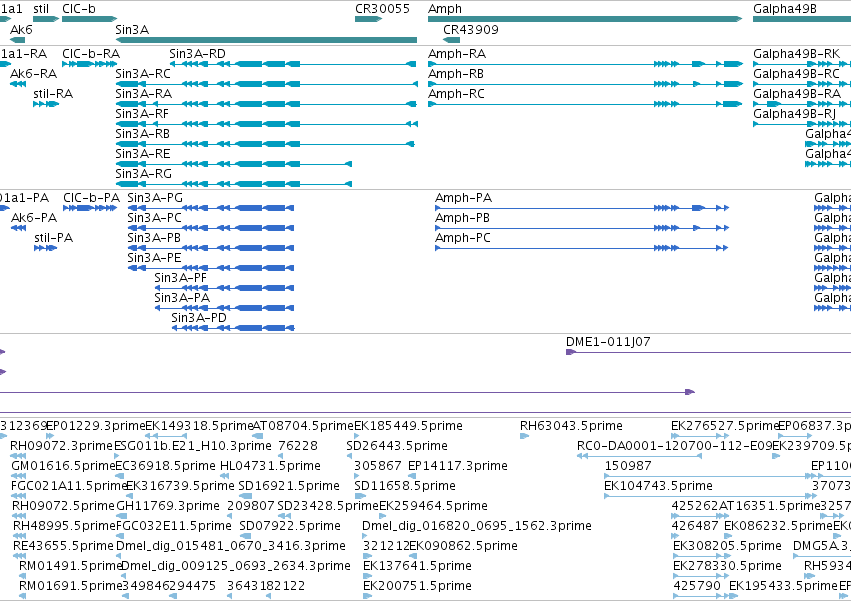
Task: Open EST SD26443.5prime
Action: point(397,446)
